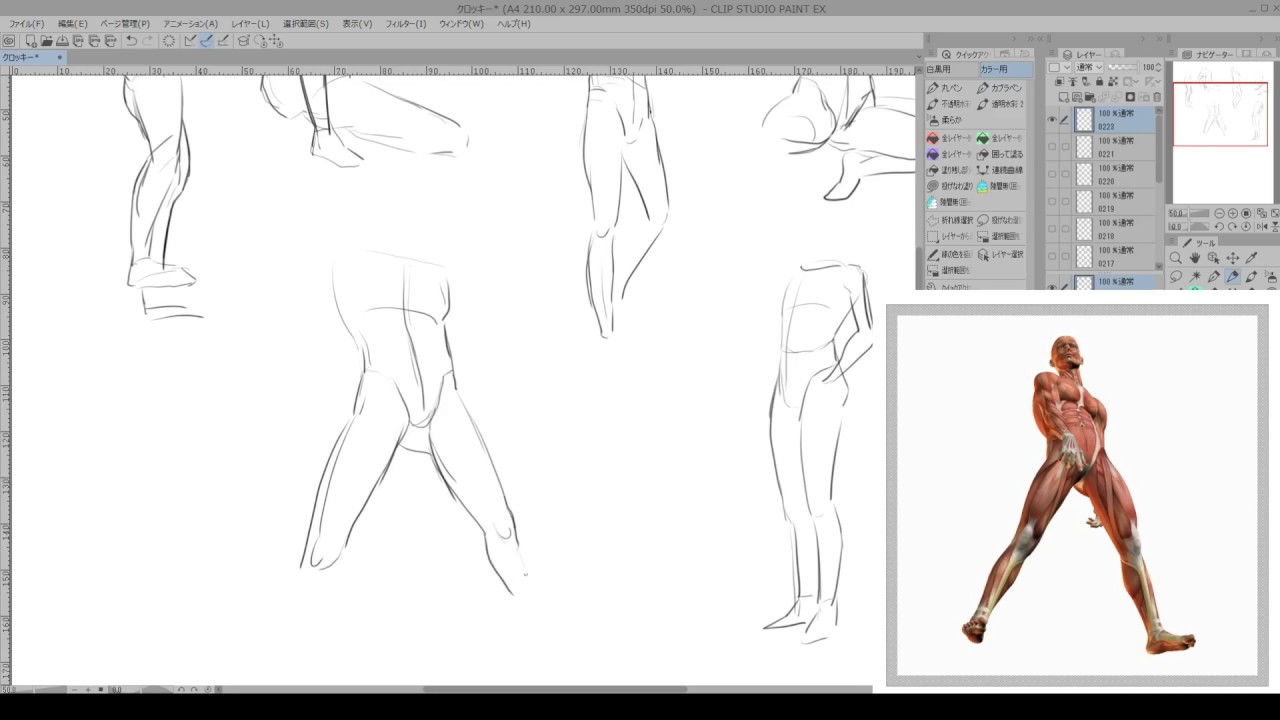Show layer 0218 via its visibility box
The height and width of the screenshot is (720, 1280).
1052,229
